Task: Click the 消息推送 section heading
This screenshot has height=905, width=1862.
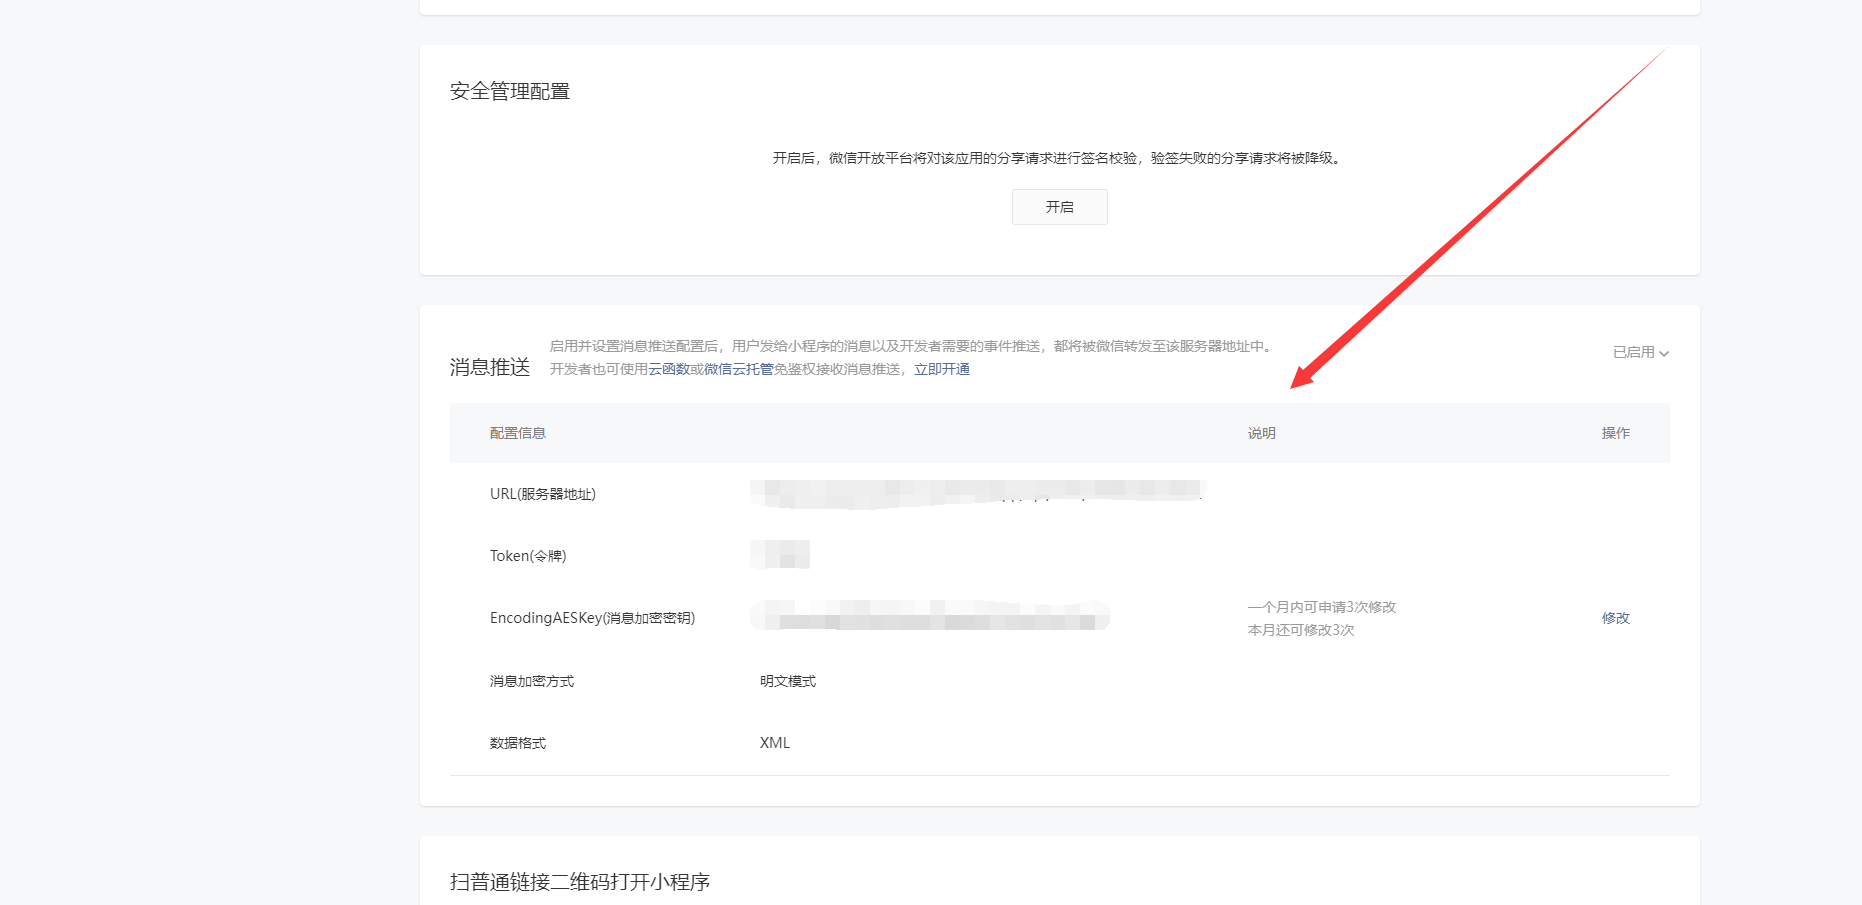Action: (489, 367)
